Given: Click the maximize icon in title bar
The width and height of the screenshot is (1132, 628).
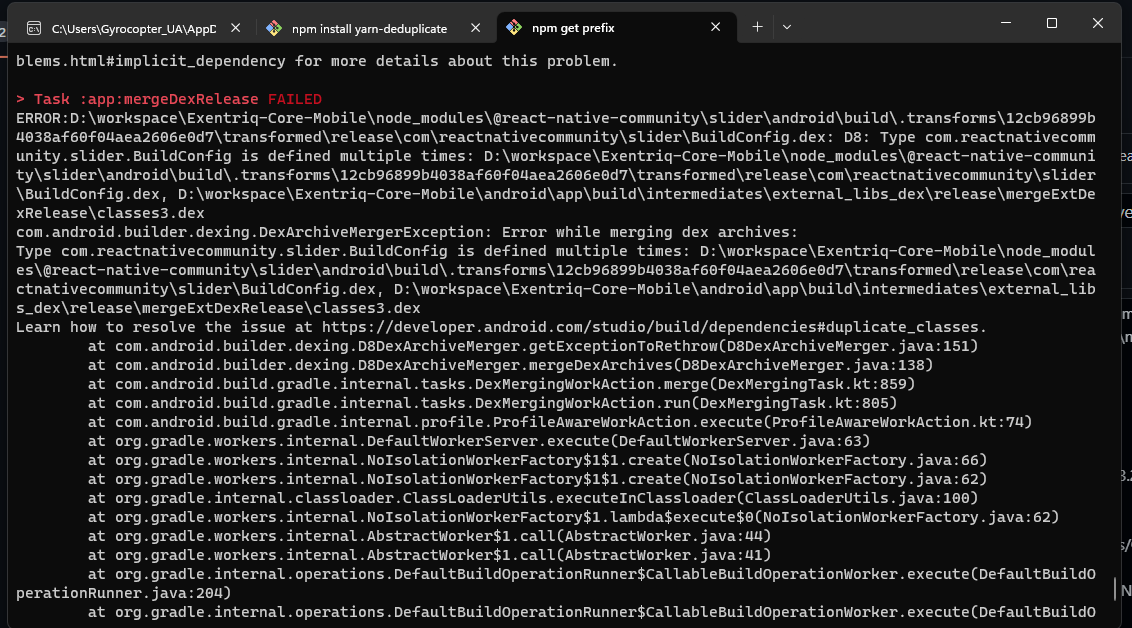Looking at the screenshot, I should 1051,22.
